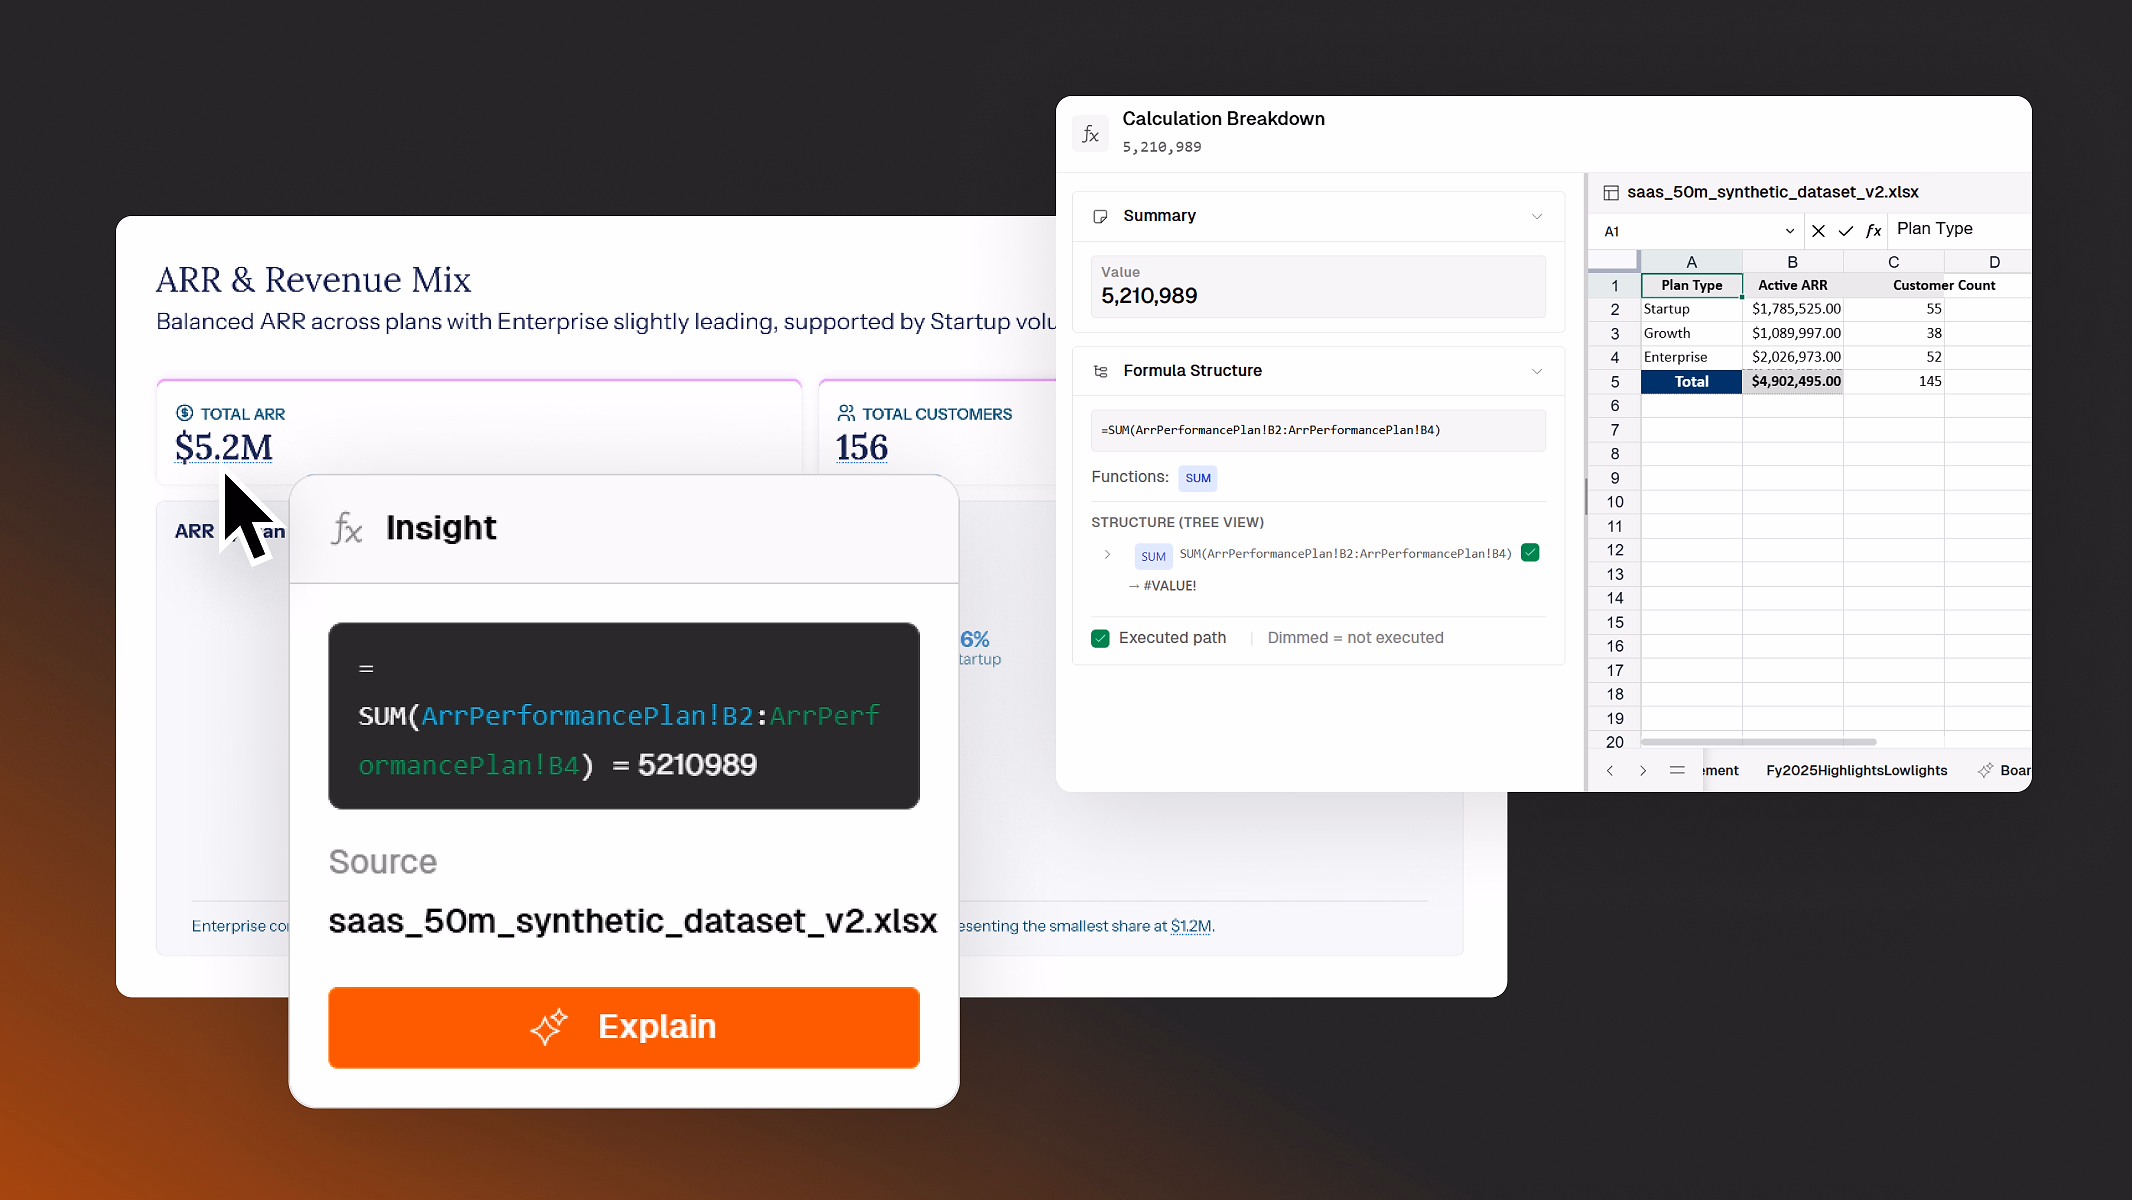Cancel the cell edit with X icon
The image size is (2132, 1200).
pyautogui.click(x=1818, y=231)
